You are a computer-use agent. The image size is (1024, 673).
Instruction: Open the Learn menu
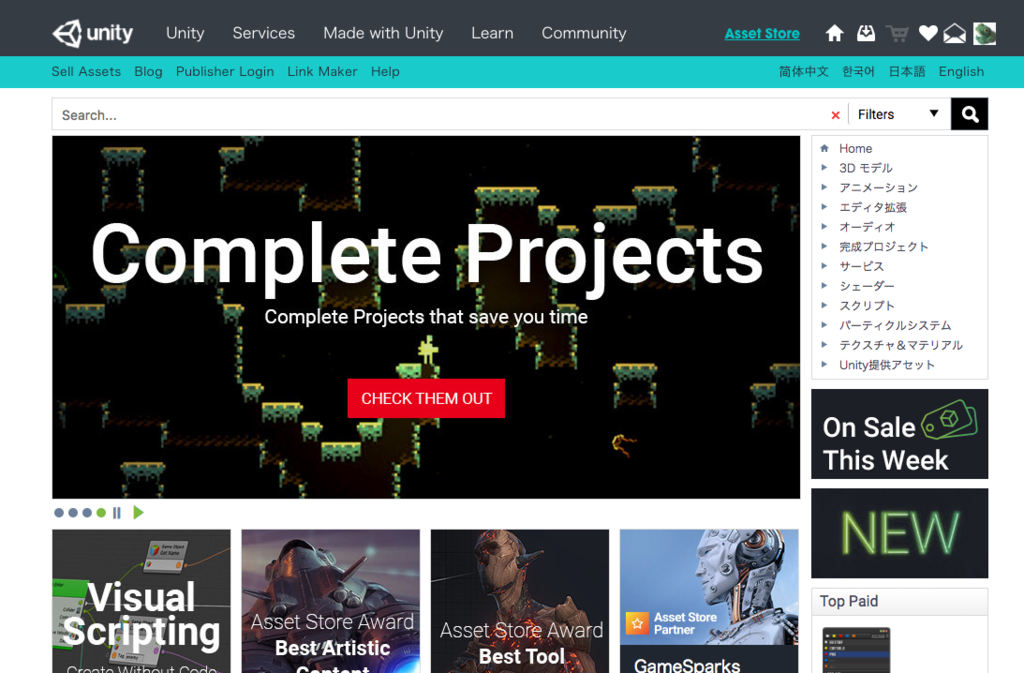(x=492, y=33)
